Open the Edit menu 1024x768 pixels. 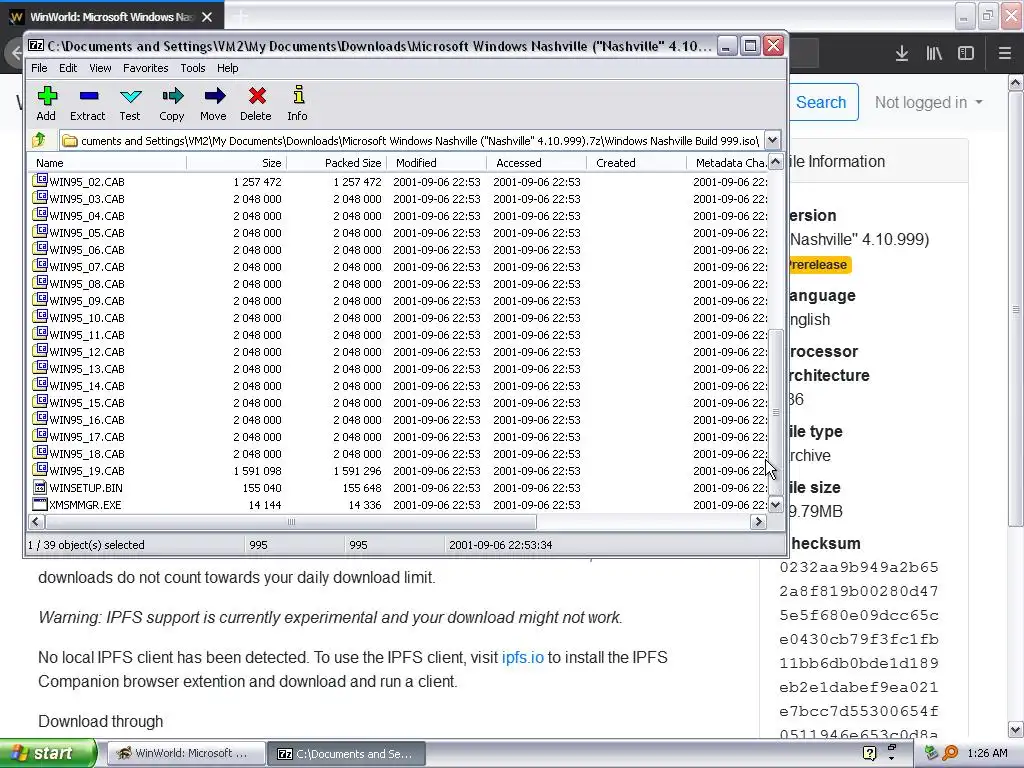coord(68,68)
